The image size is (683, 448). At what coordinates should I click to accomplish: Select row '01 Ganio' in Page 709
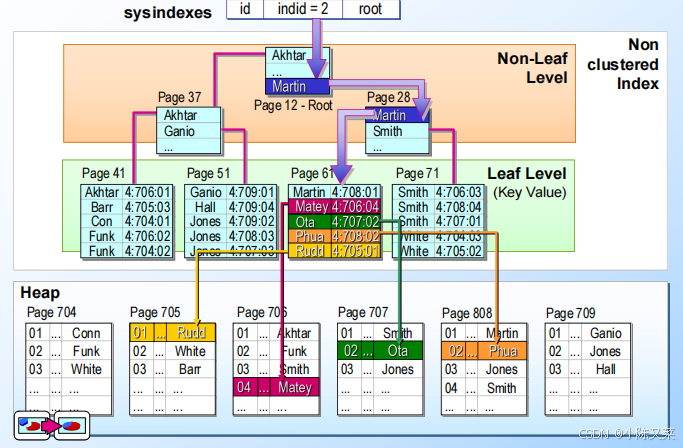pyautogui.click(x=588, y=333)
